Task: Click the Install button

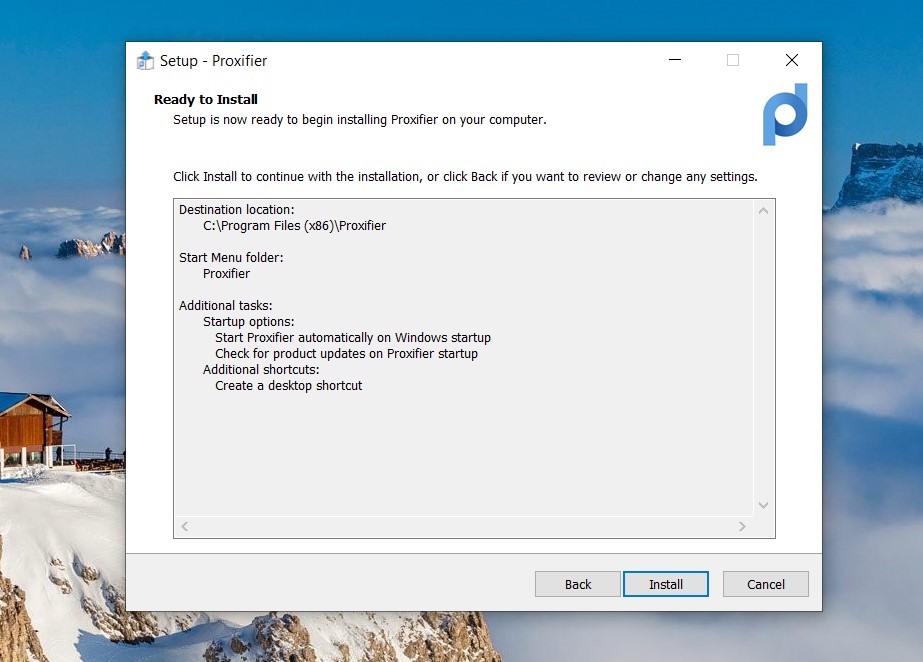Action: (666, 584)
